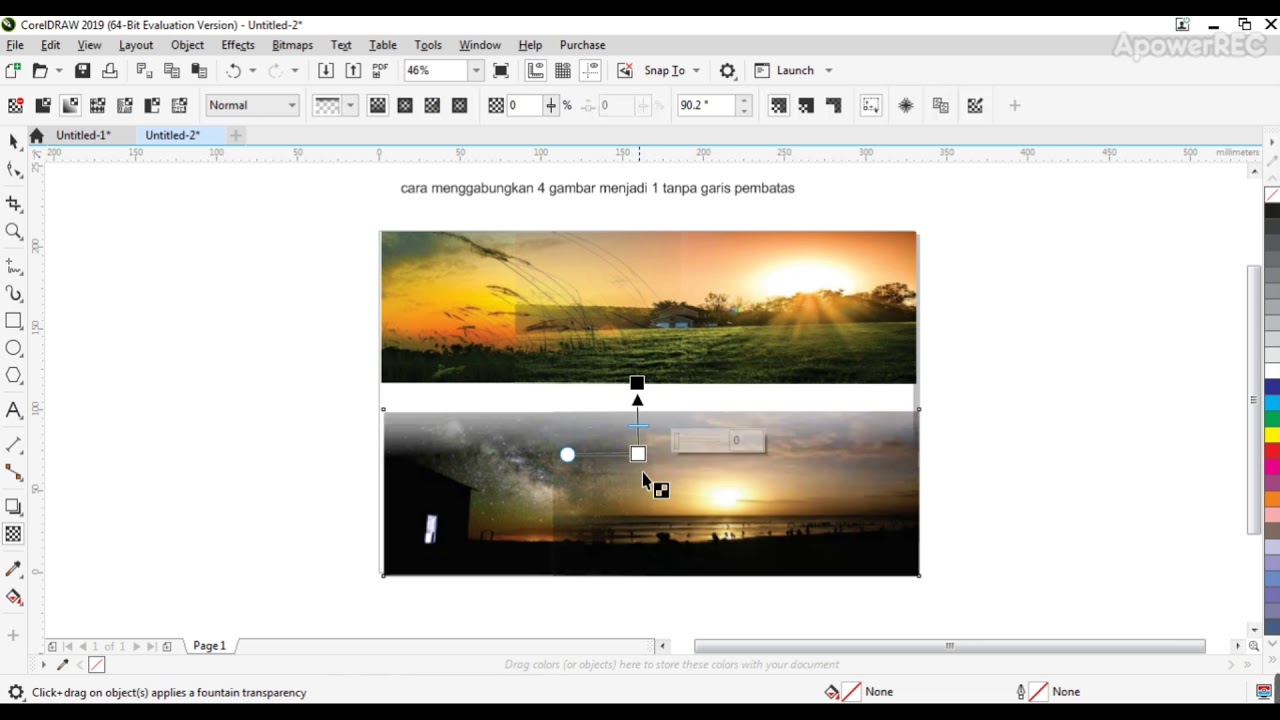Open the Redo history dropdown arrow
1280x720 pixels.
[295, 70]
